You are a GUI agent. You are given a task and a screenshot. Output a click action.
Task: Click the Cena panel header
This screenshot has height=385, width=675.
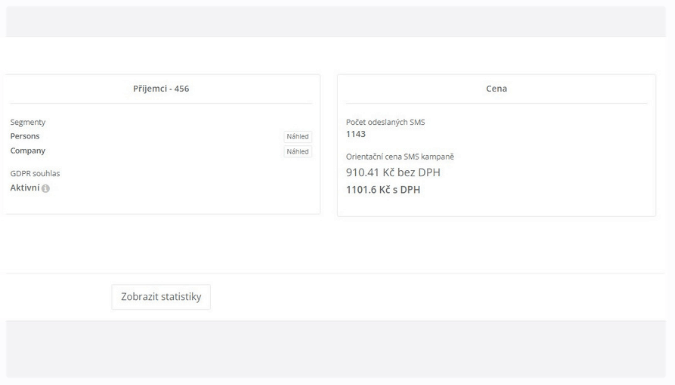click(x=496, y=89)
